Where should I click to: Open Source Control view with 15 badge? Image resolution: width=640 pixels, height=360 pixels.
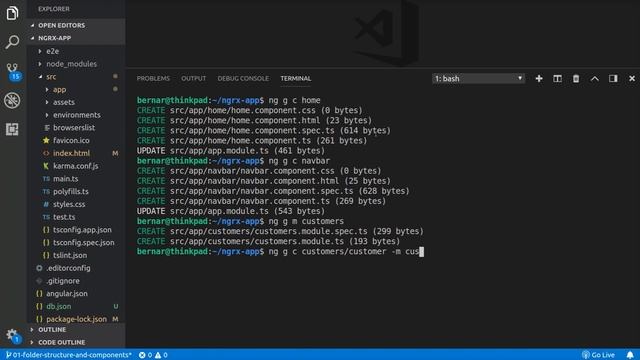tap(13, 71)
